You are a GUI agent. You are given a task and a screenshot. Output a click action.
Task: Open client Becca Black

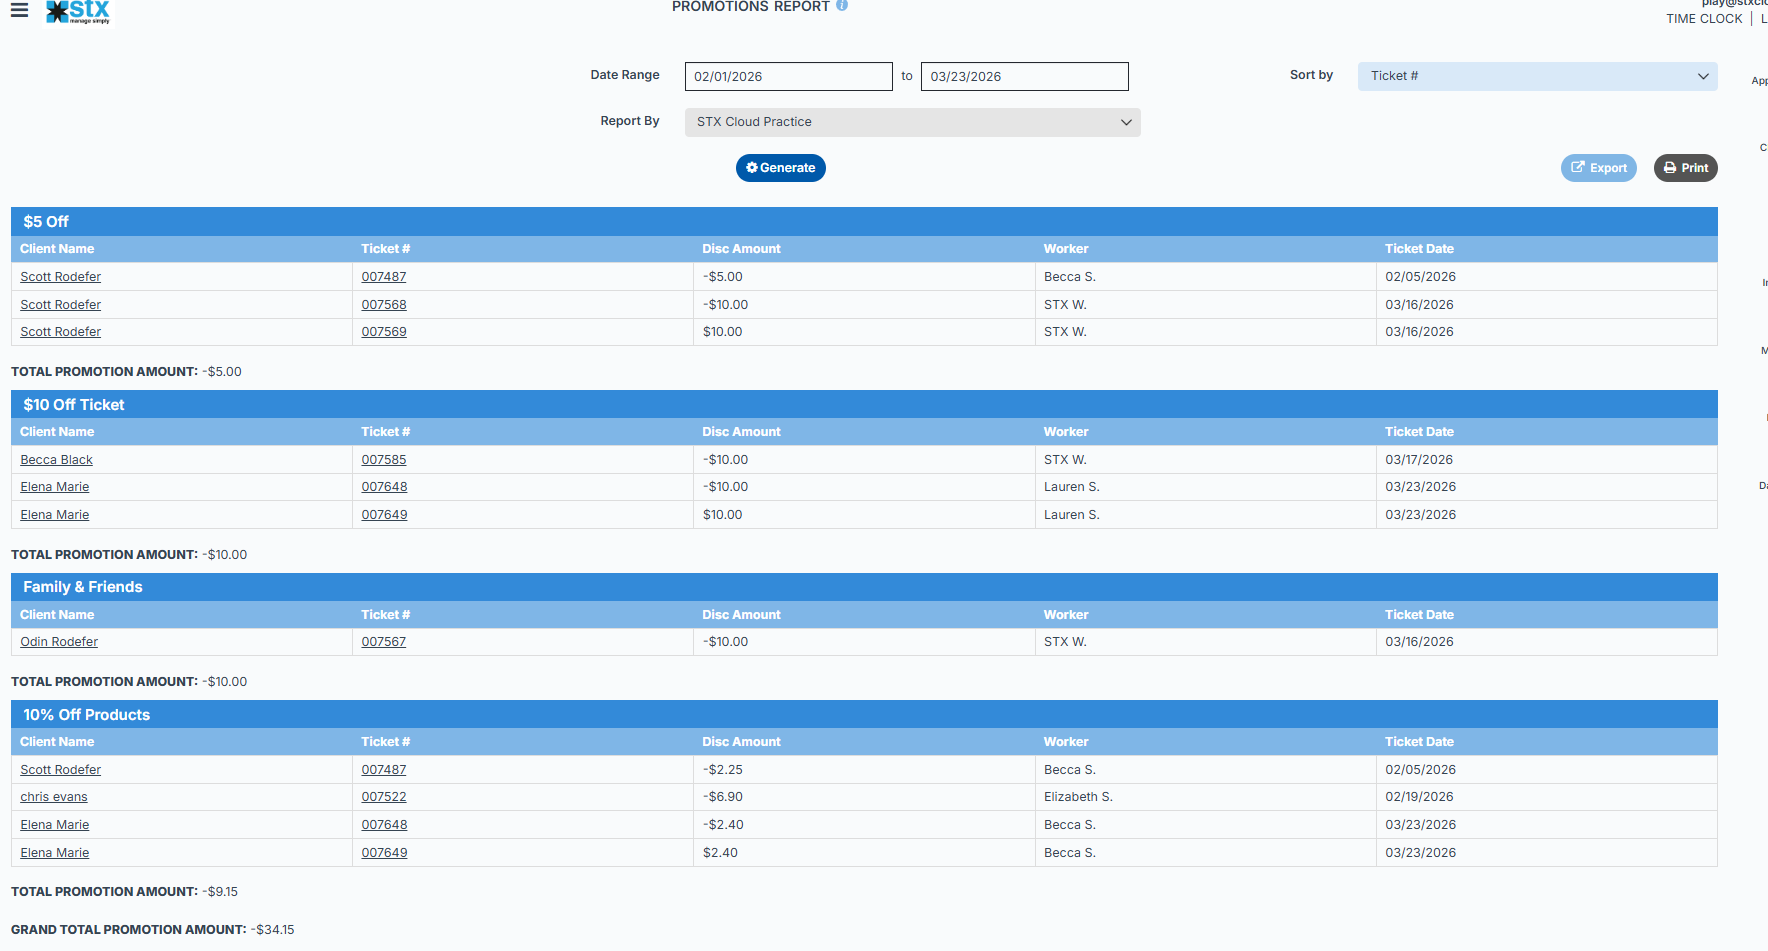click(56, 460)
